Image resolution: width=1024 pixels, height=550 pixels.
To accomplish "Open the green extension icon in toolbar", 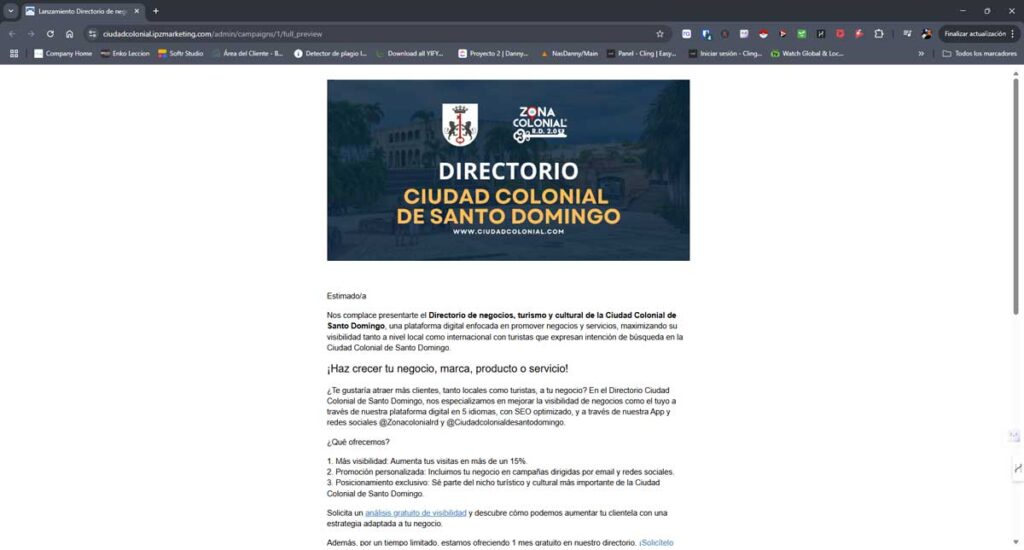I will coord(801,34).
